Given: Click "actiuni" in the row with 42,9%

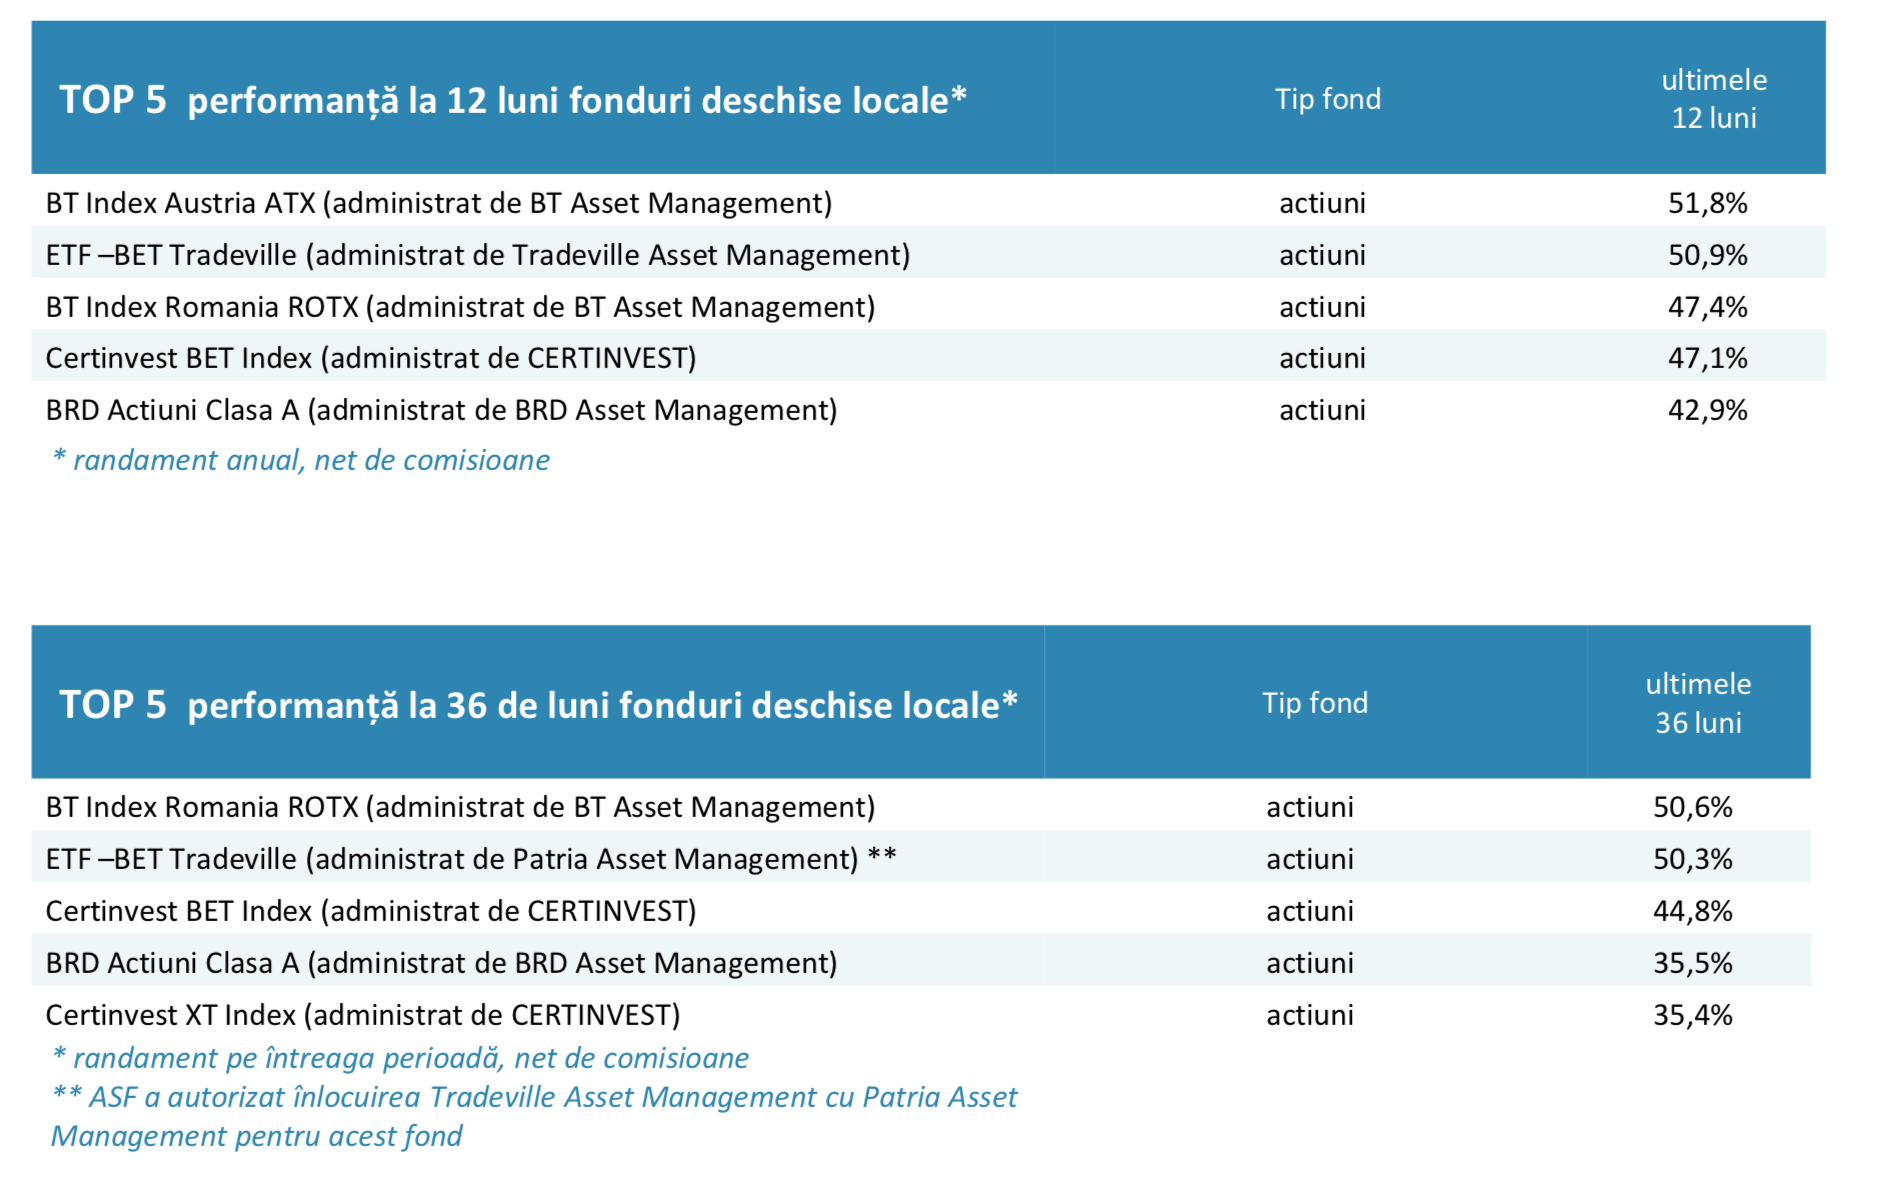Looking at the screenshot, I should click(x=1322, y=410).
